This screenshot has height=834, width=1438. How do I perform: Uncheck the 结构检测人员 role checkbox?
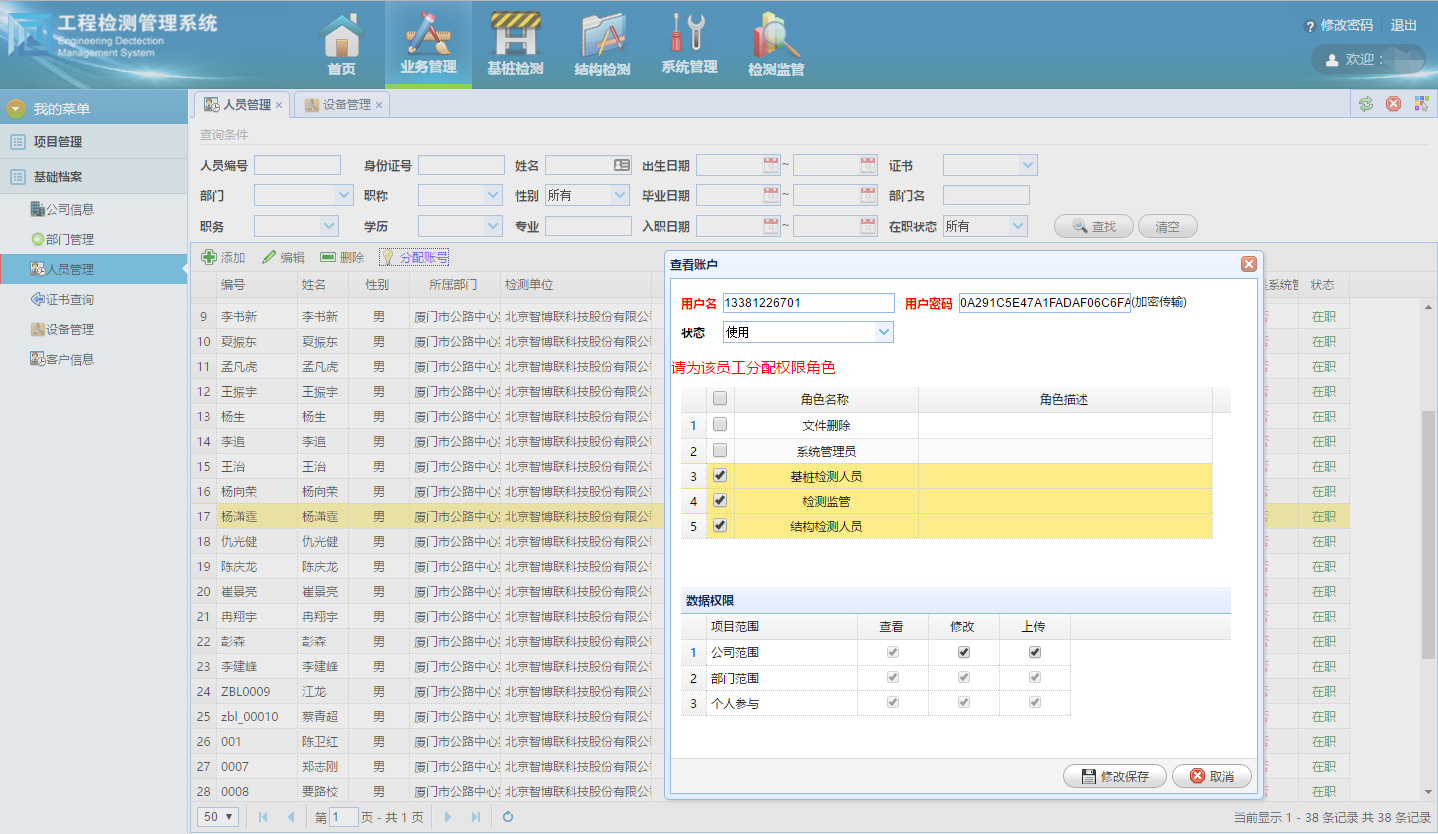coord(720,526)
